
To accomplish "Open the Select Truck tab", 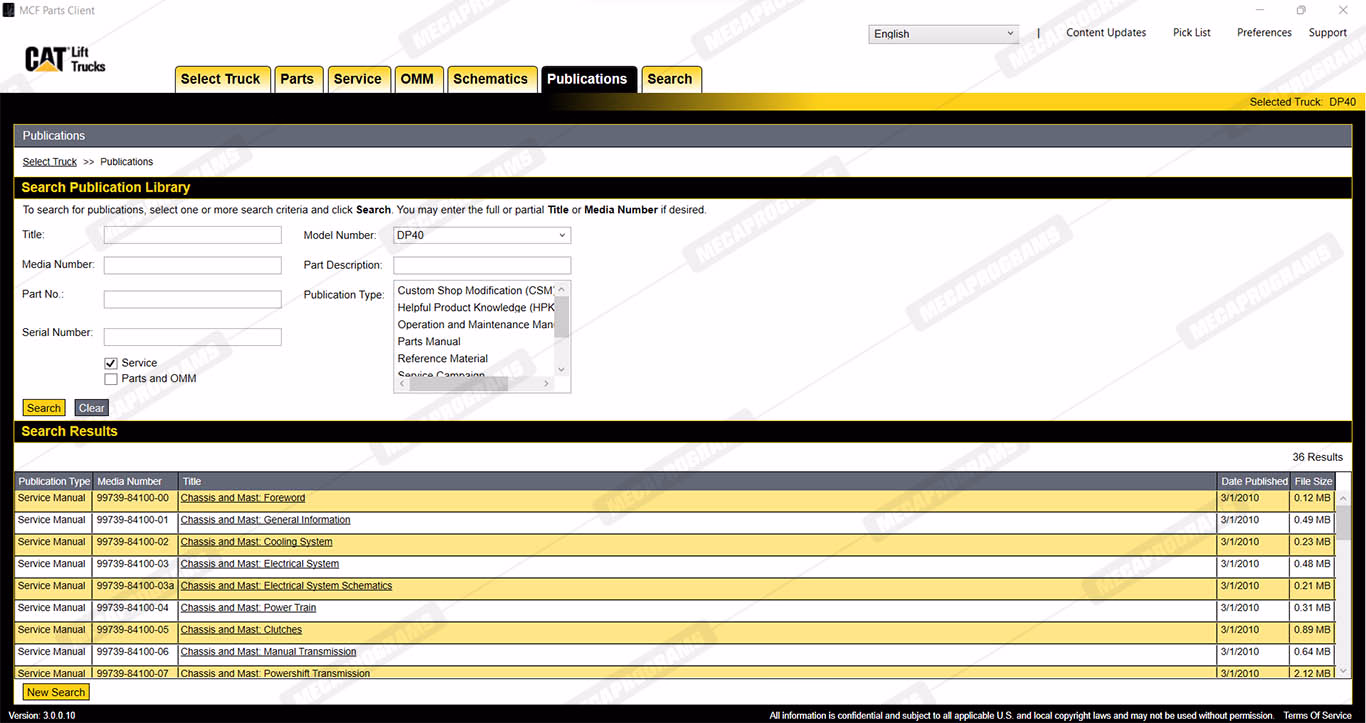I will coord(220,79).
